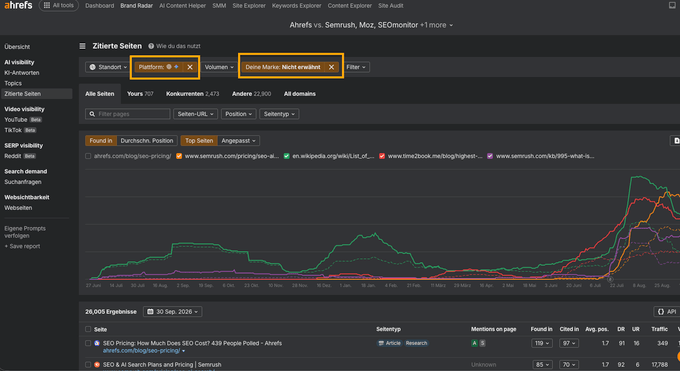Uncheck the www.time2book.me chart series
The width and height of the screenshot is (680, 371).
click(x=382, y=156)
